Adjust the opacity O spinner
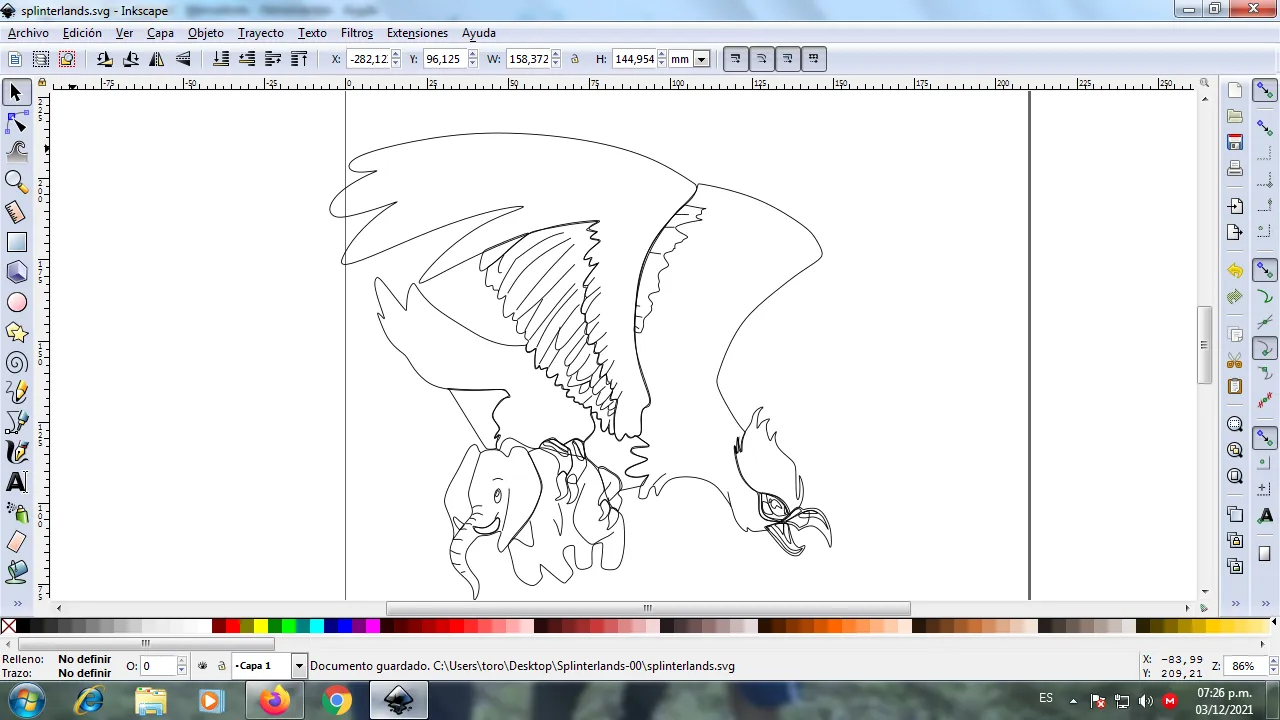 [x=181, y=666]
